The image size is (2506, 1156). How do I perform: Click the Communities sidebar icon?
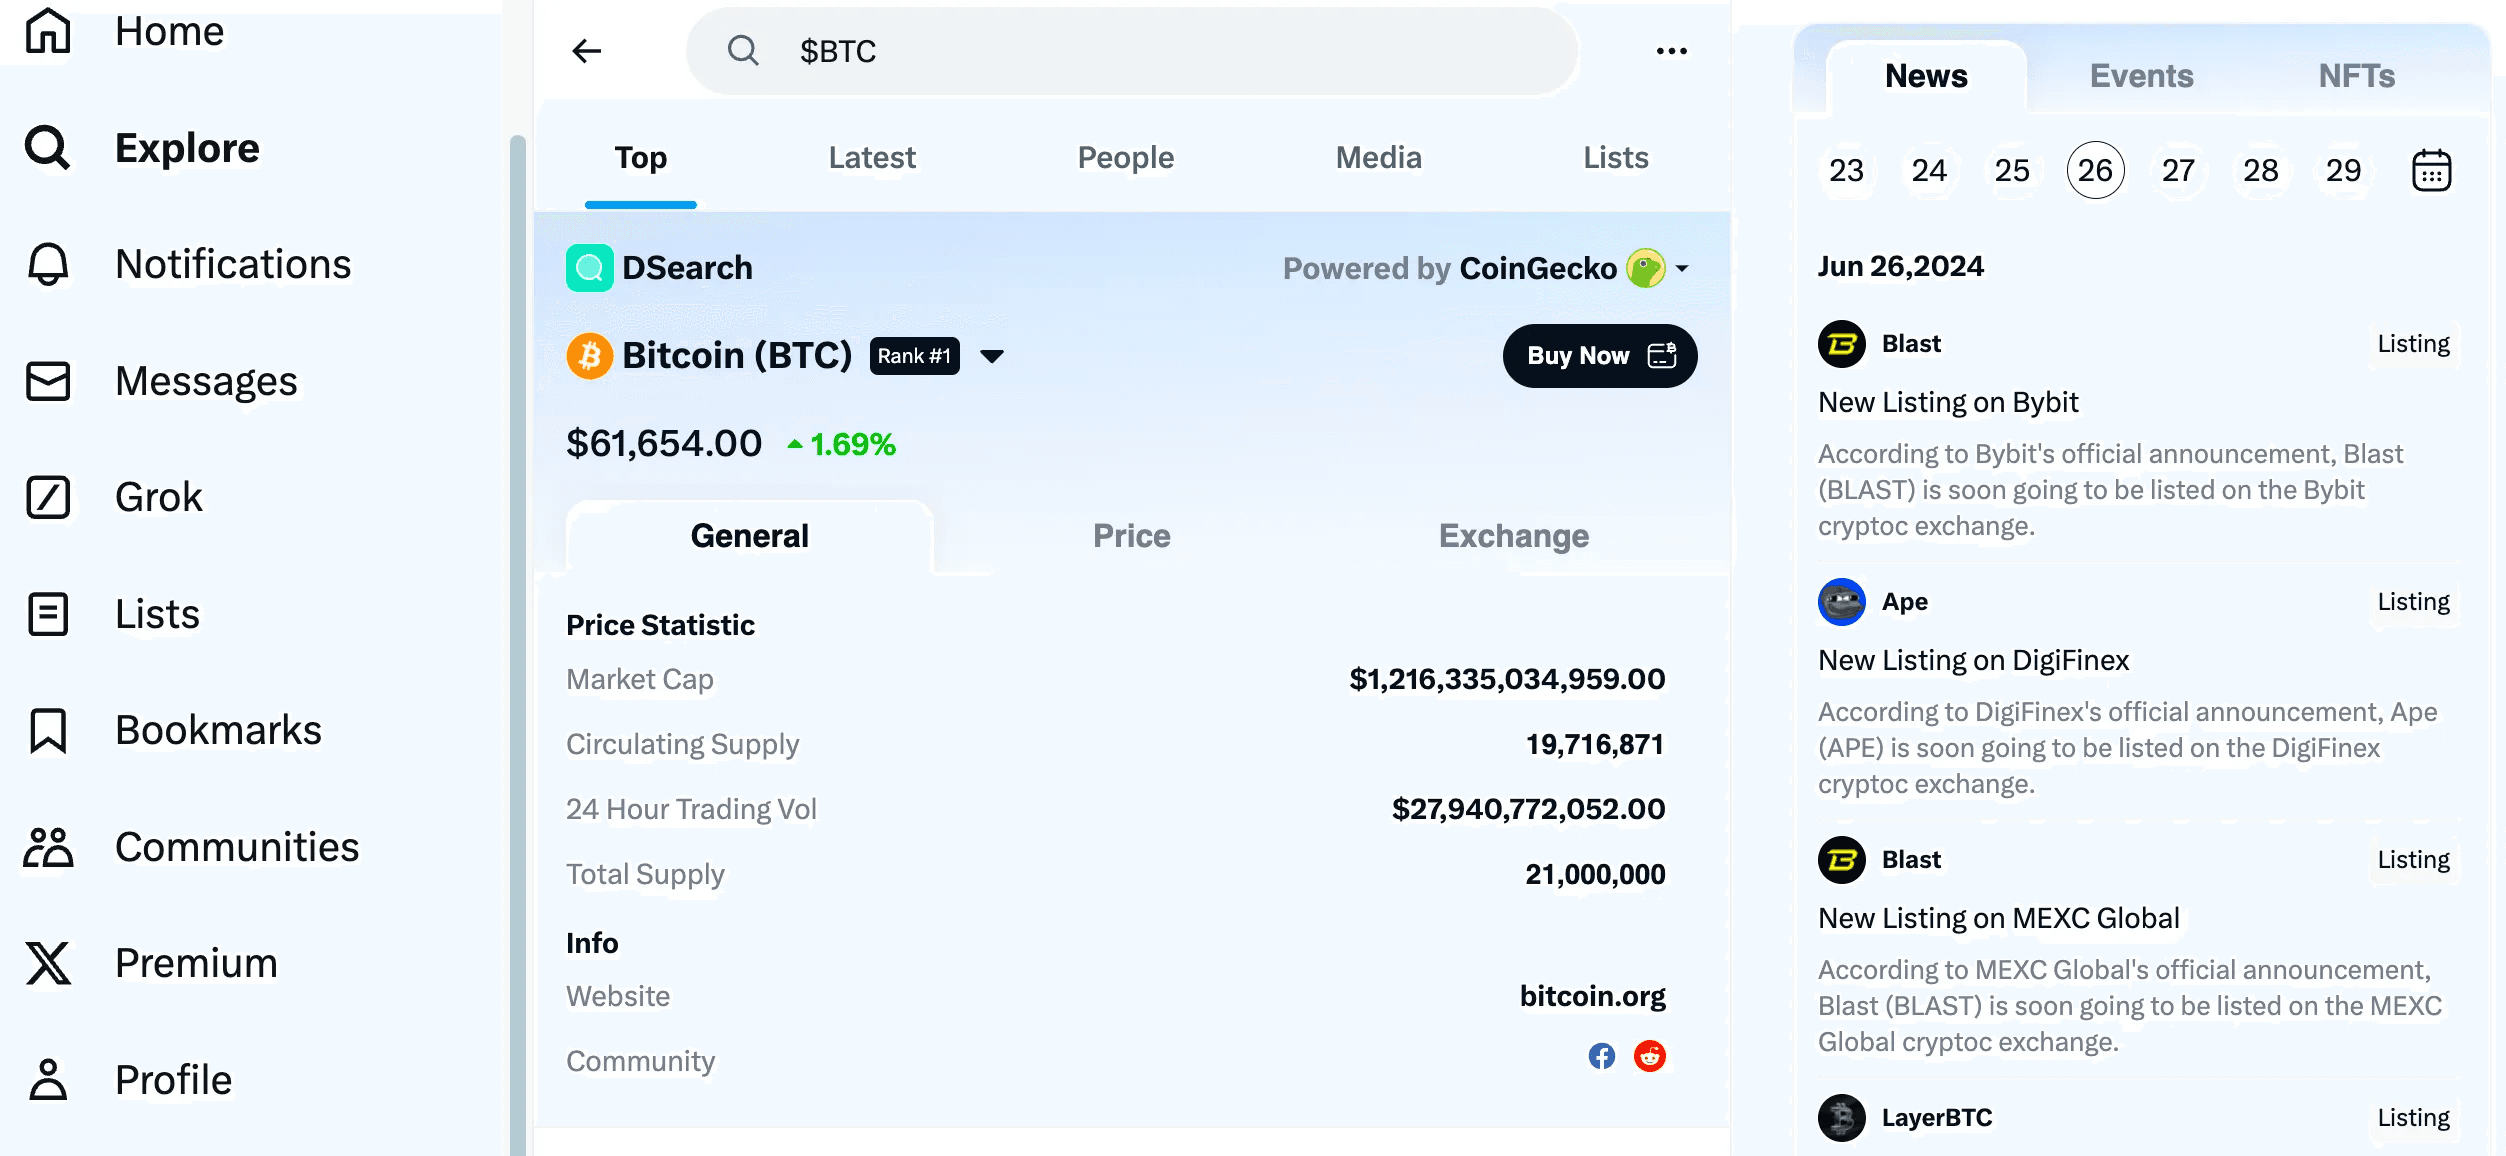coord(48,847)
